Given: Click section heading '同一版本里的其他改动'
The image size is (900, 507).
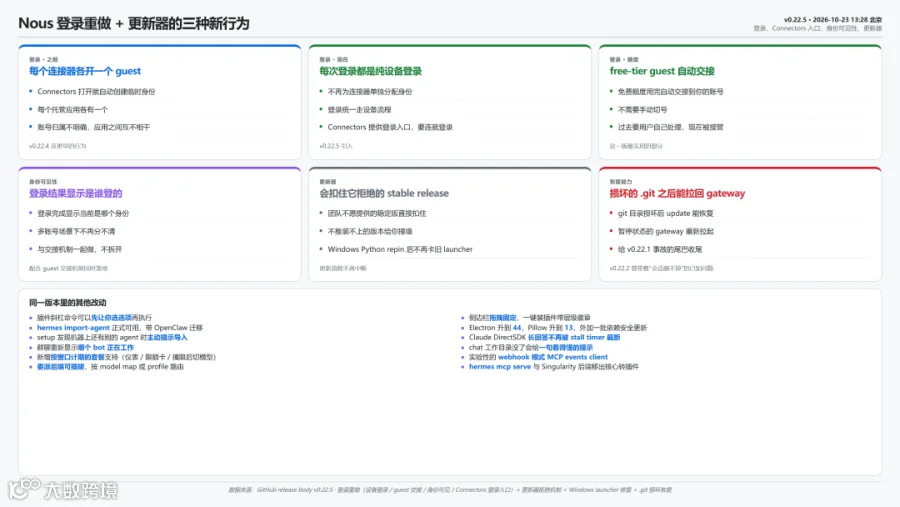Looking at the screenshot, I should (68, 303).
